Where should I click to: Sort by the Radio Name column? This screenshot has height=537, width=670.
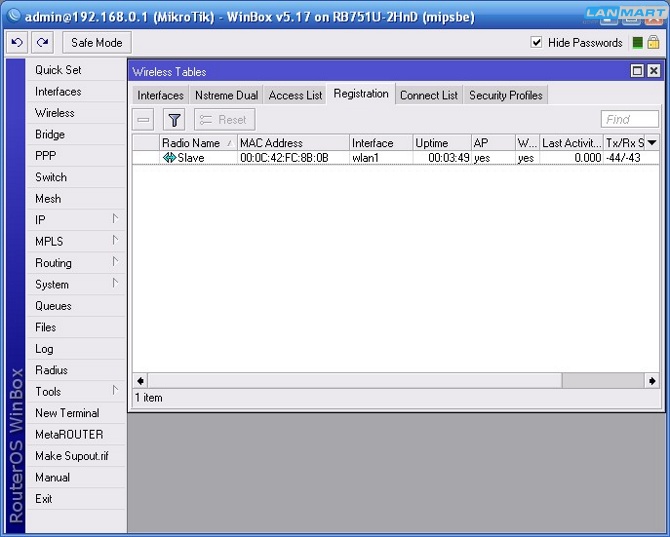pyautogui.click(x=198, y=143)
